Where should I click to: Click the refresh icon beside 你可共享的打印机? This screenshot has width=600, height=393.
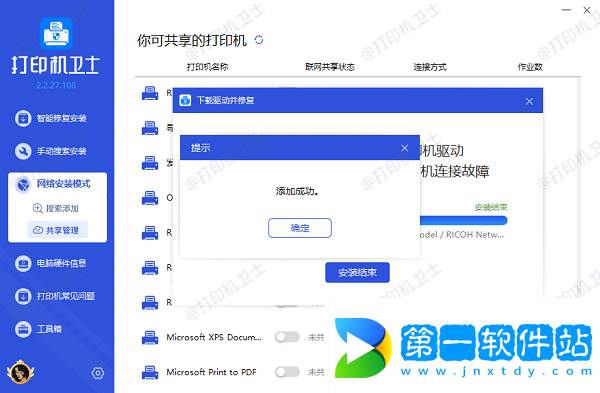(259, 40)
